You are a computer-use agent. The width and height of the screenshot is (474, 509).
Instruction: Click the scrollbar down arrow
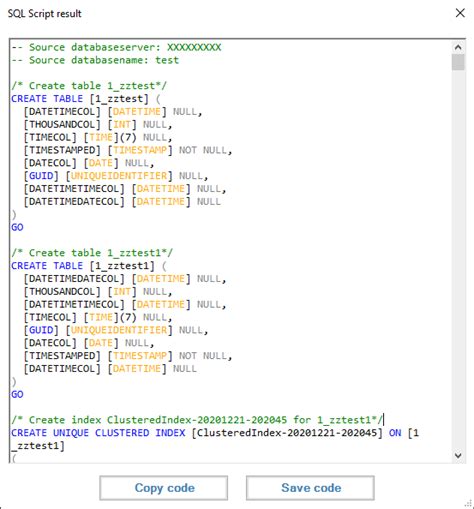(x=458, y=455)
